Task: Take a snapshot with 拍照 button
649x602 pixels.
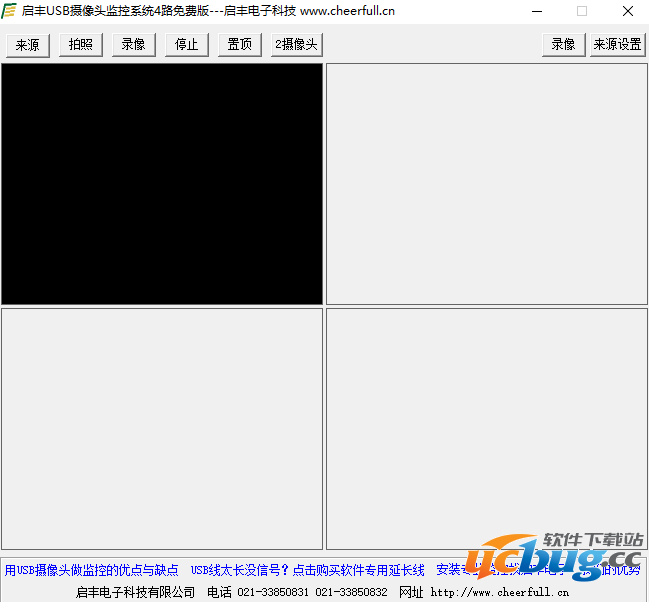Action: click(80, 44)
